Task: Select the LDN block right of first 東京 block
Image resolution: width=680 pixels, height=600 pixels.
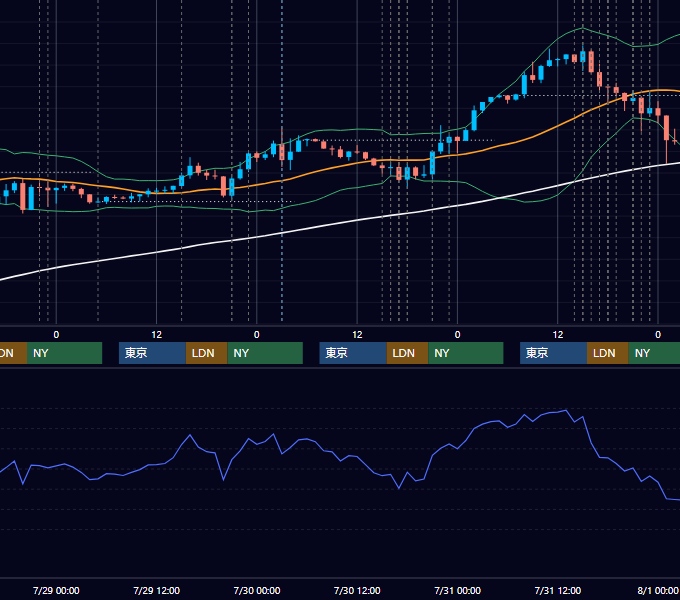Action: [206, 353]
